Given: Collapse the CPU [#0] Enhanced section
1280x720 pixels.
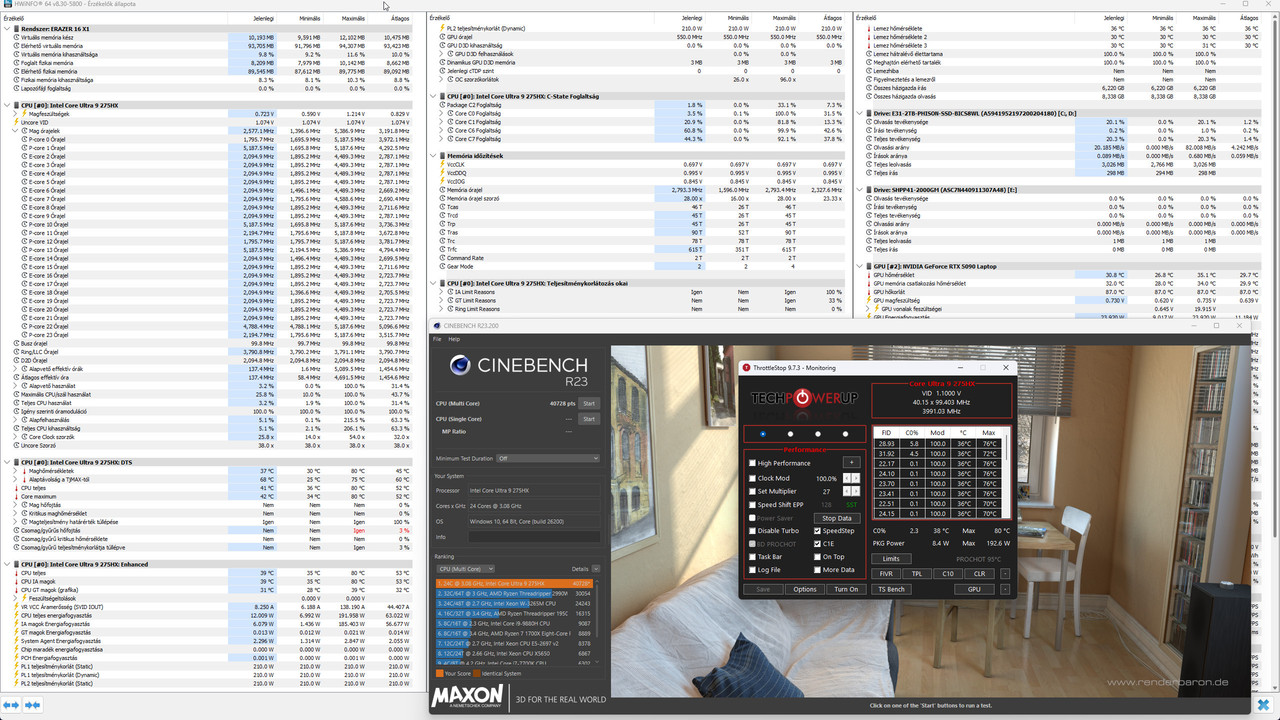Looking at the screenshot, I should [x=6, y=564].
